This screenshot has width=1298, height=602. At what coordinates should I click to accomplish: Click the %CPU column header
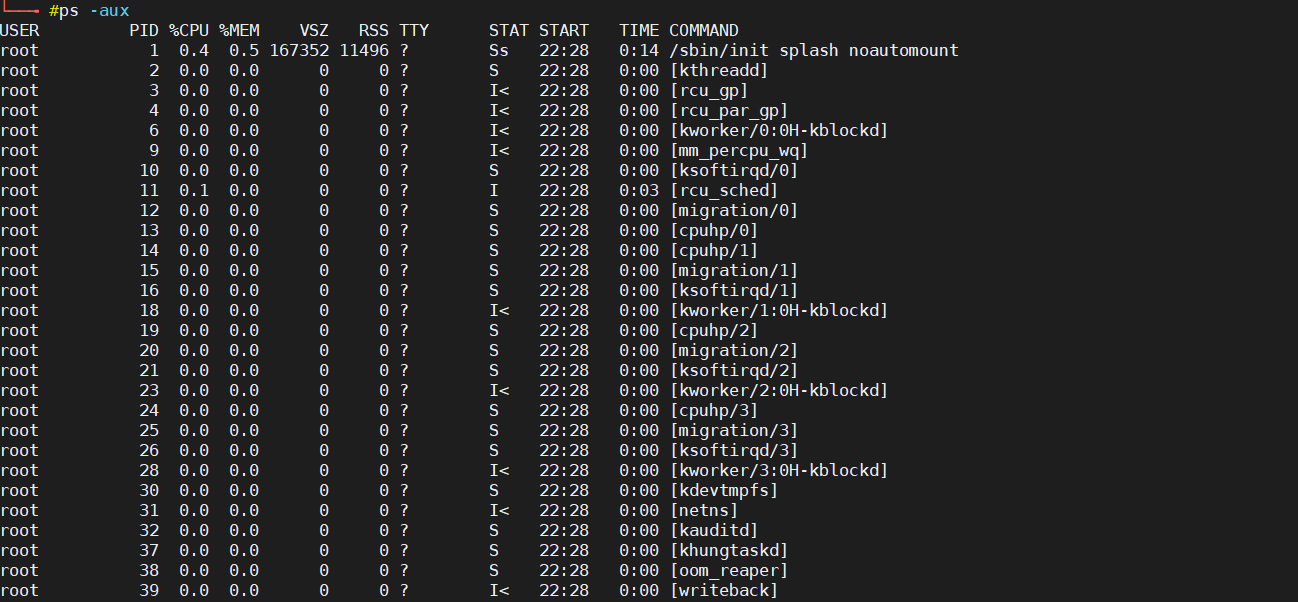188,31
